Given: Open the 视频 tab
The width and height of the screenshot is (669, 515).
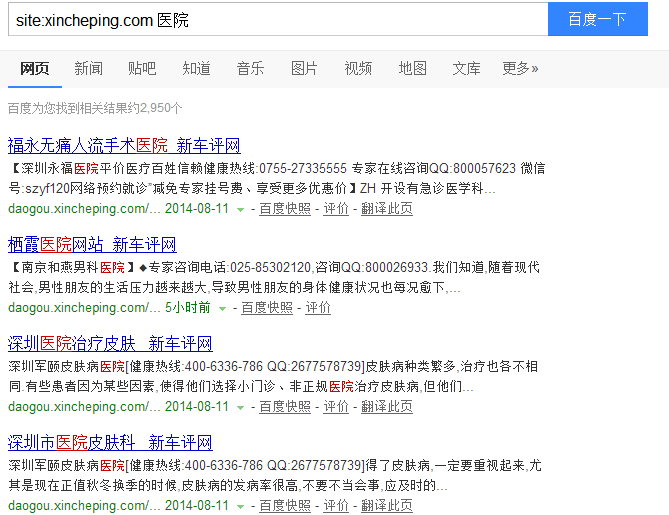Looking at the screenshot, I should pyautogui.click(x=358, y=68).
